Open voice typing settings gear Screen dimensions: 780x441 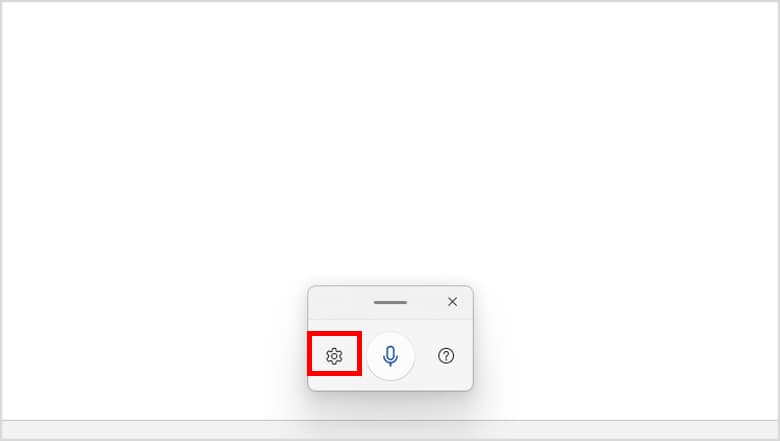click(334, 356)
